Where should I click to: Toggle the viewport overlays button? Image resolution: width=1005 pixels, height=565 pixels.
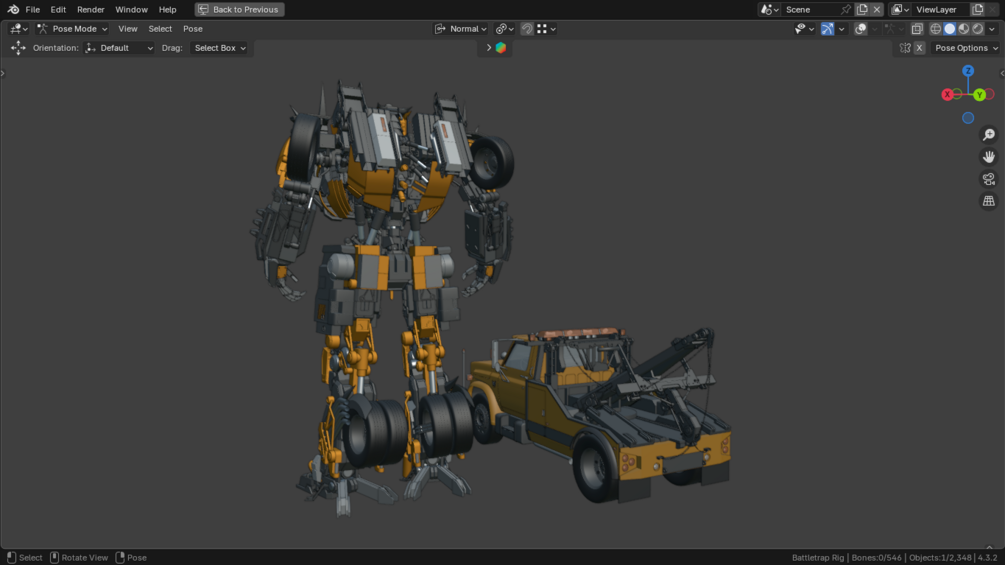[x=861, y=29]
